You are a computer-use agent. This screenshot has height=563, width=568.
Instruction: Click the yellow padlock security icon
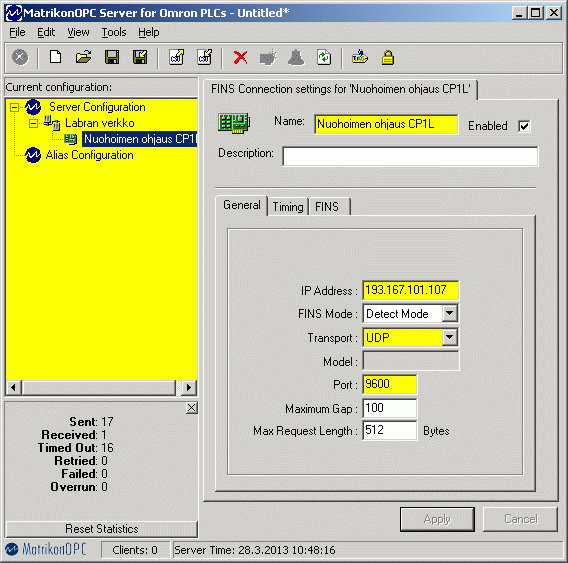[x=388, y=57]
